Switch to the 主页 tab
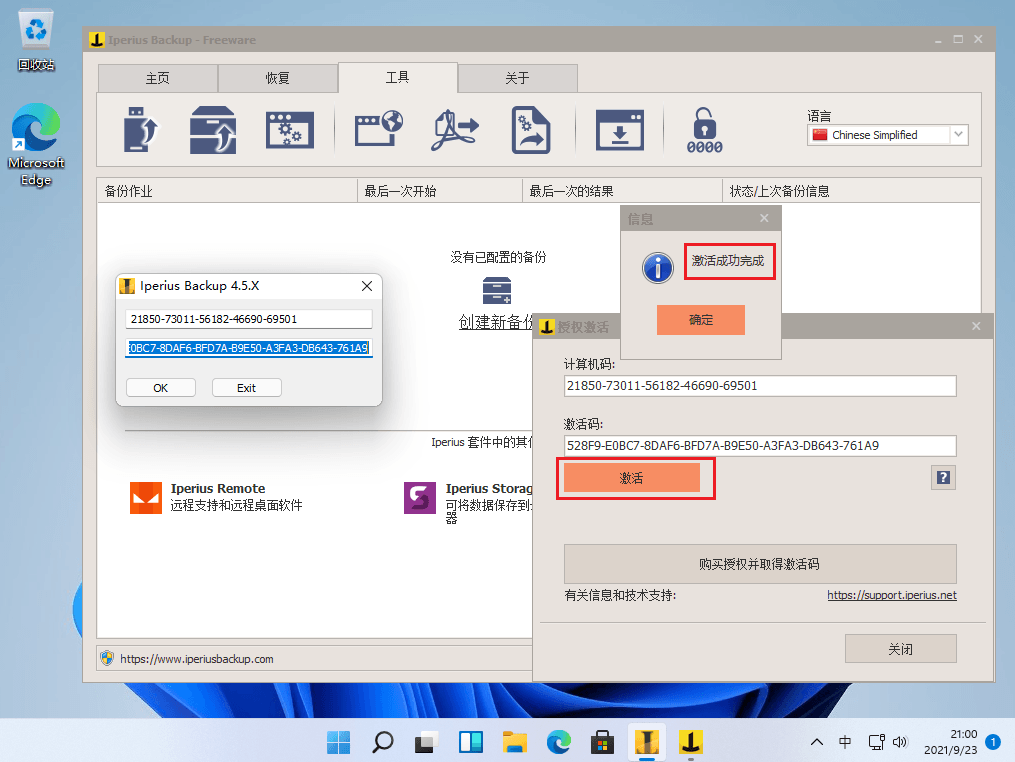The image size is (1015, 762). (157, 78)
